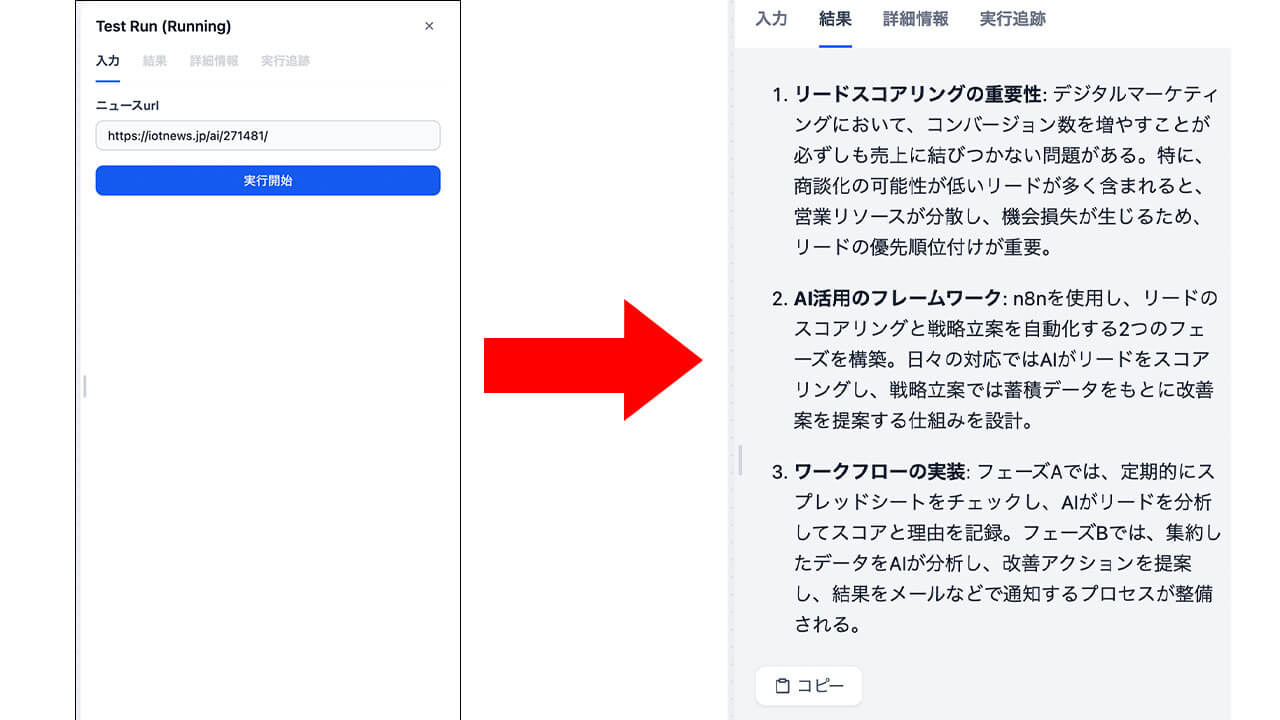The width and height of the screenshot is (1280, 720).
Task: Switch to 実行追跡 tab in right results panel
Action: [x=1013, y=18]
